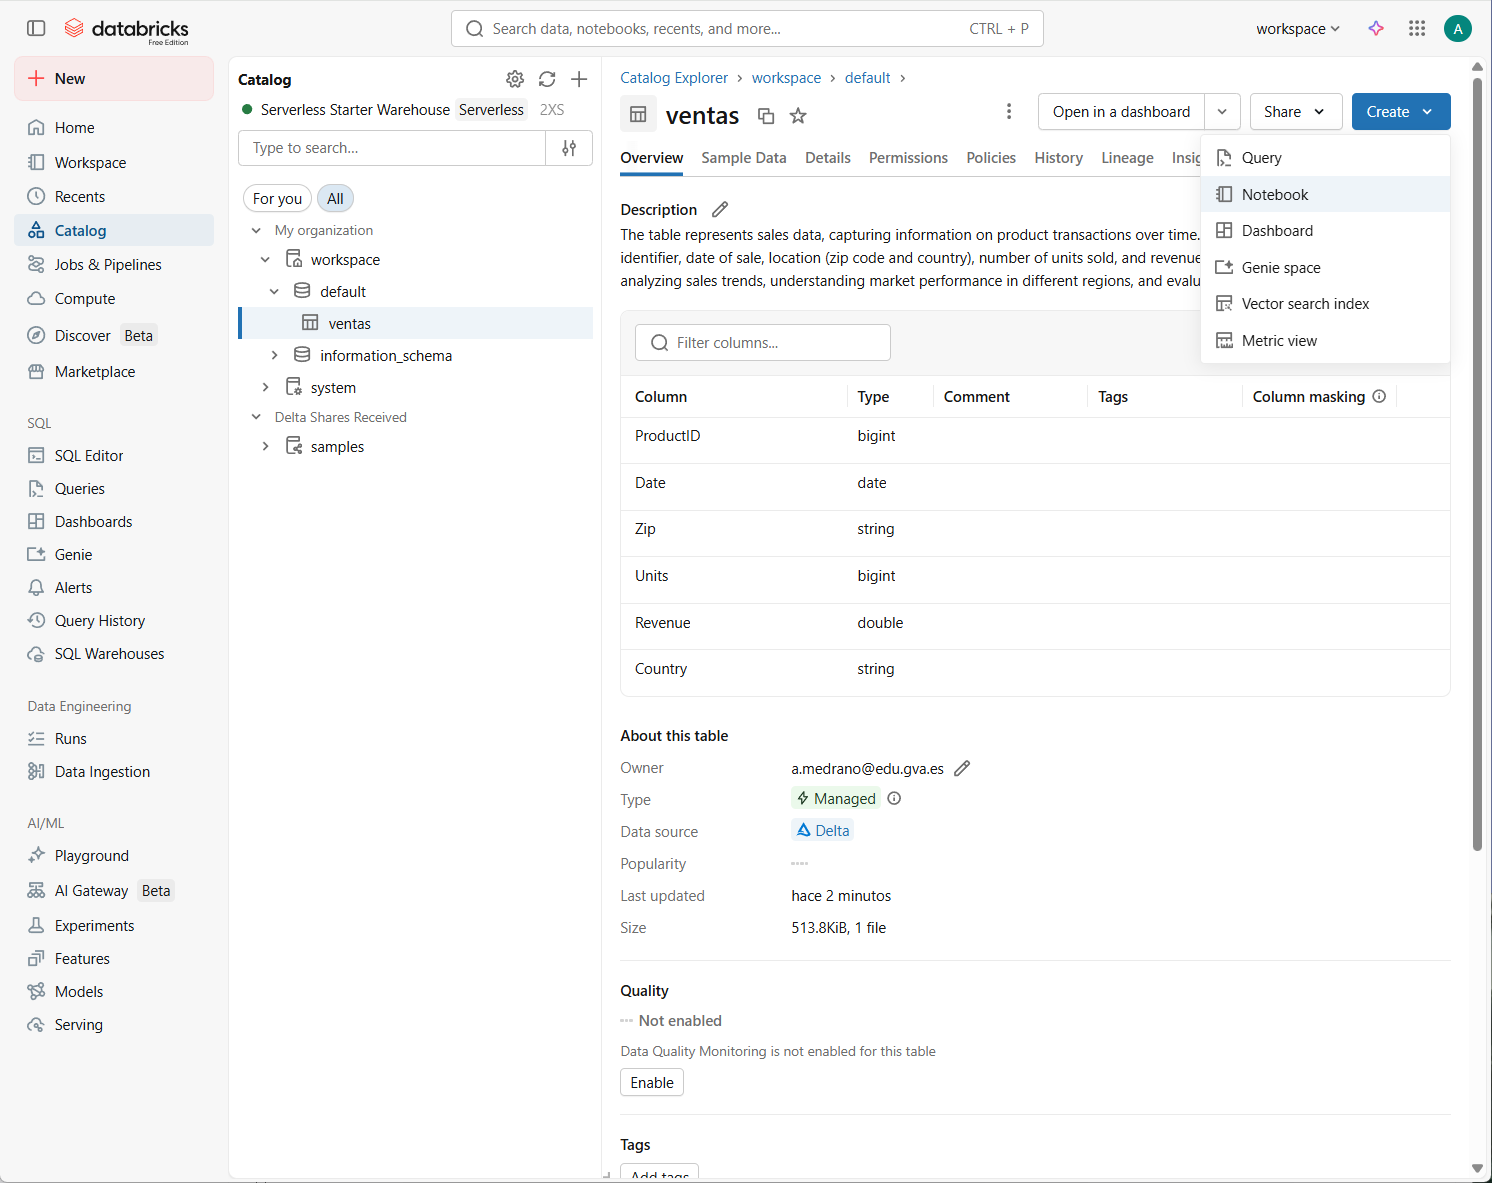Go to Catalog Explorer breadcrumb
The height and width of the screenshot is (1183, 1492).
point(674,78)
